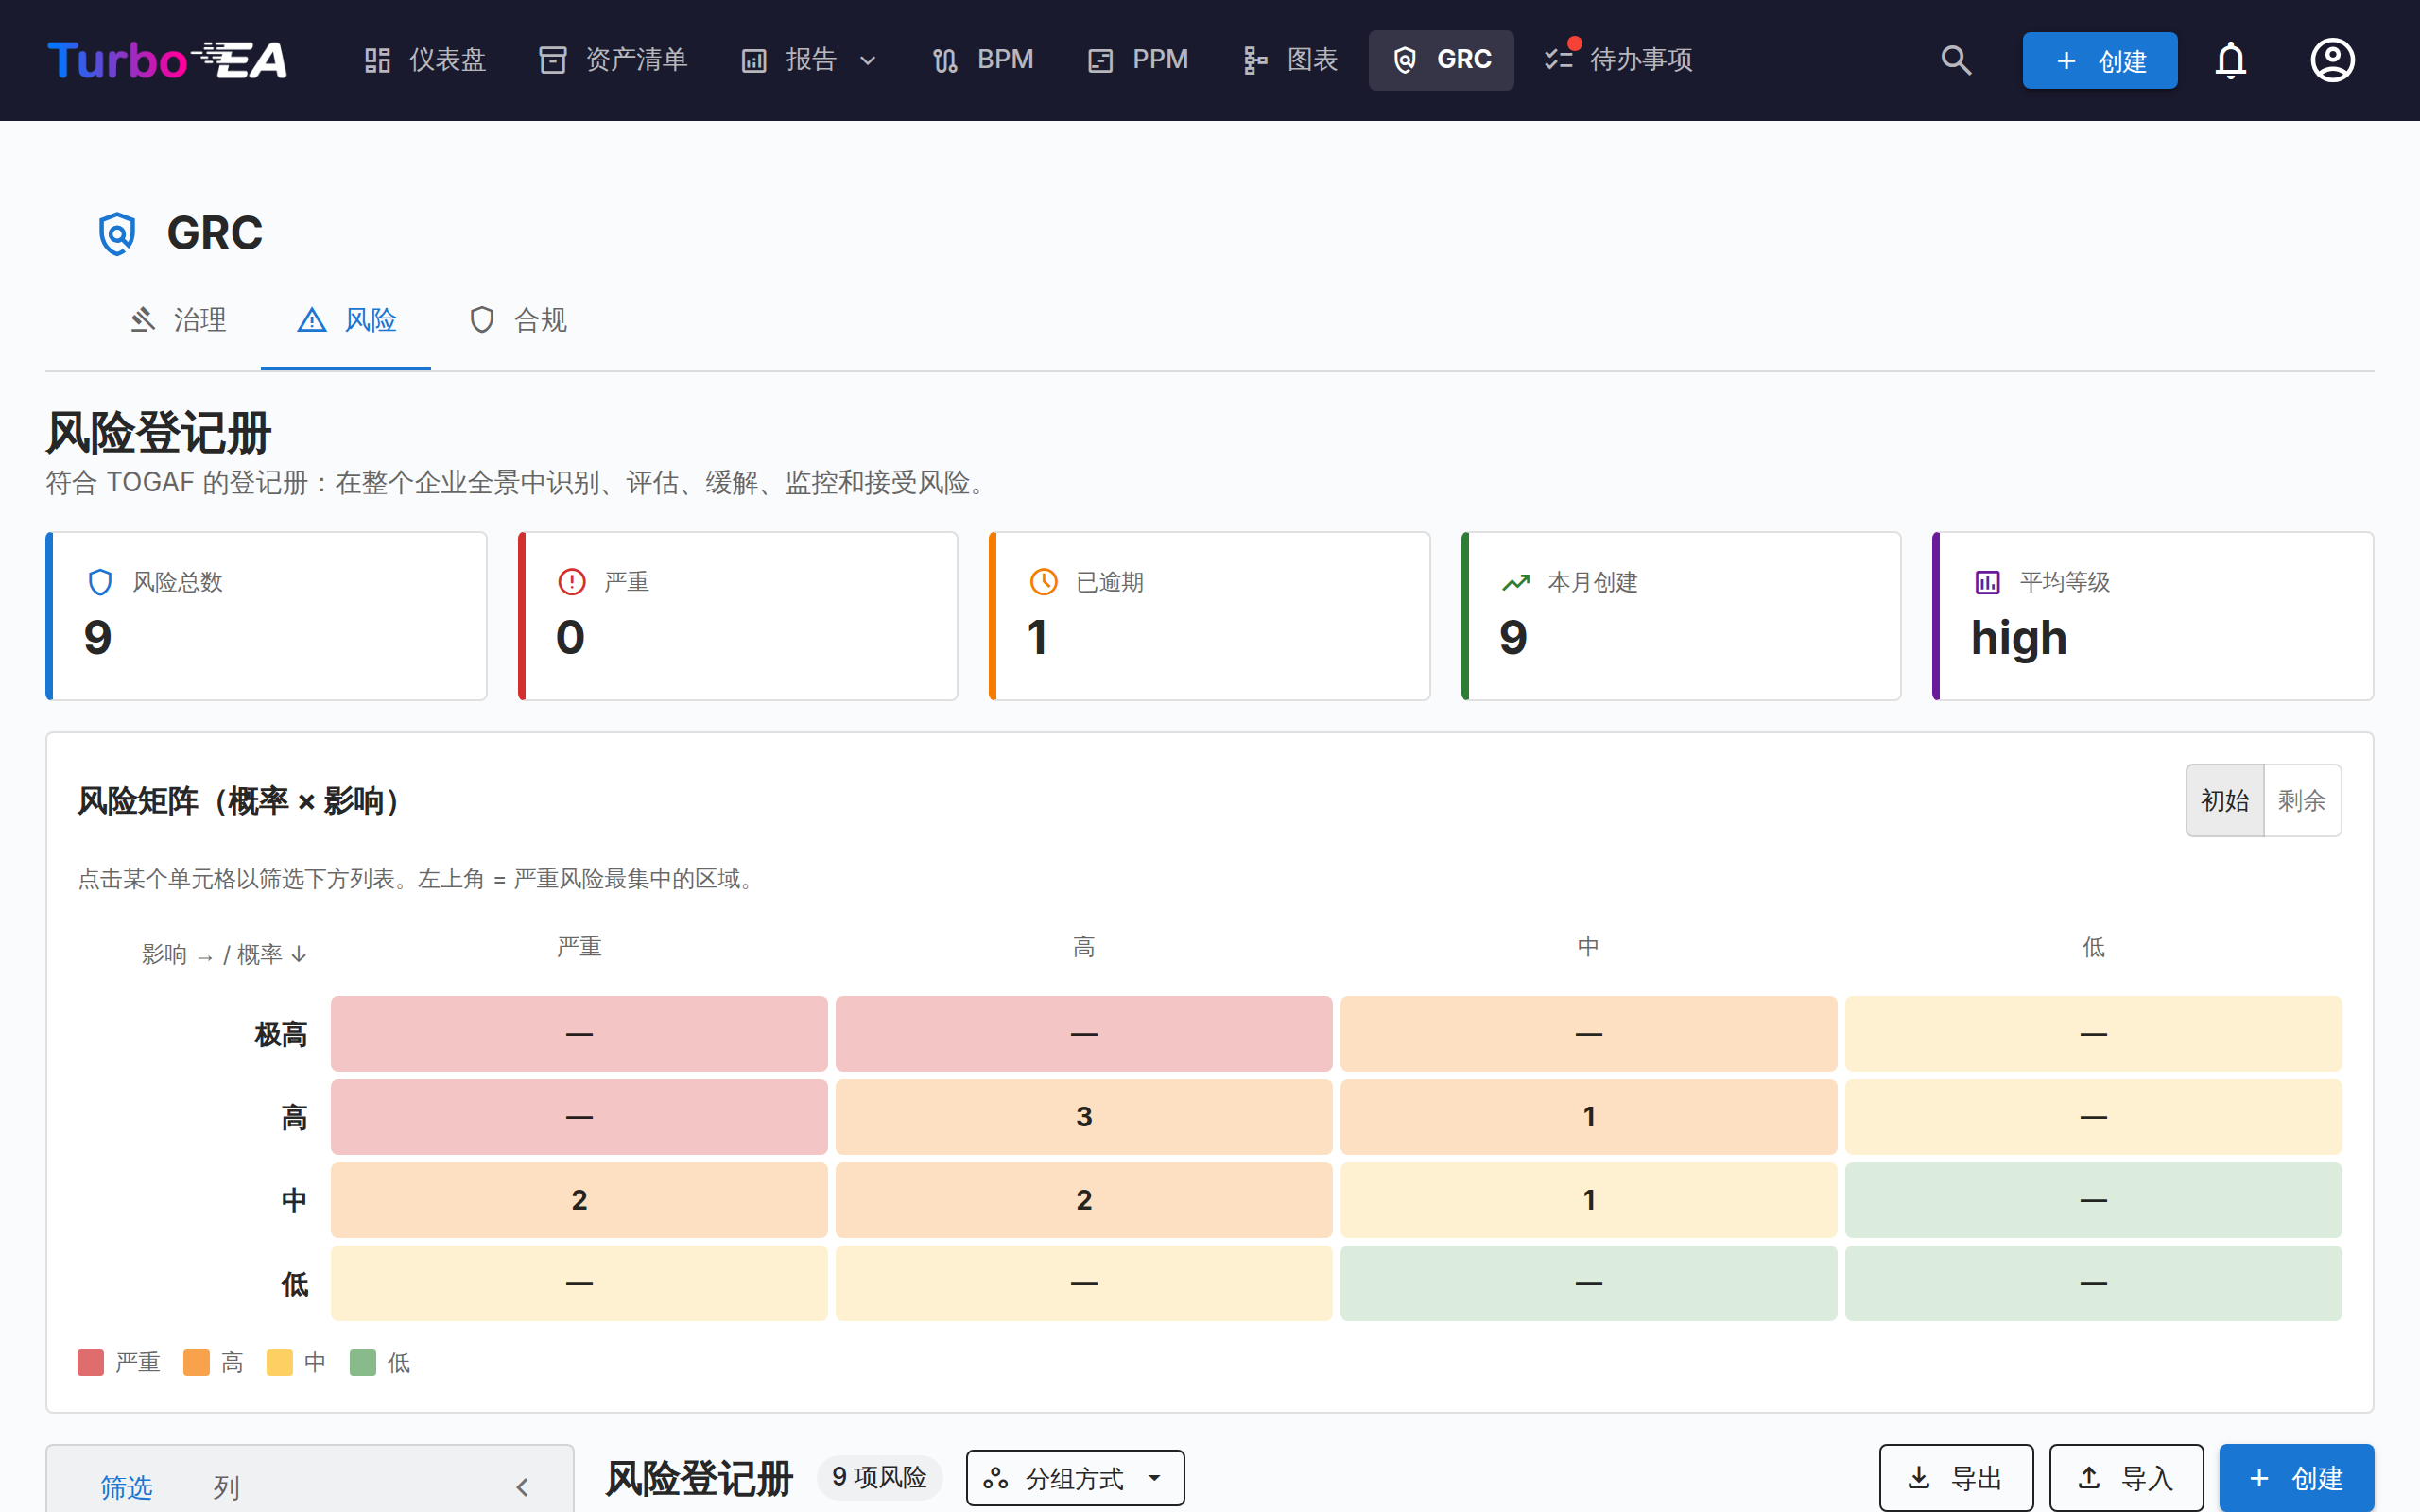Click the clock icon on 已逾期 card
The height and width of the screenshot is (1512, 2420).
pos(1043,582)
